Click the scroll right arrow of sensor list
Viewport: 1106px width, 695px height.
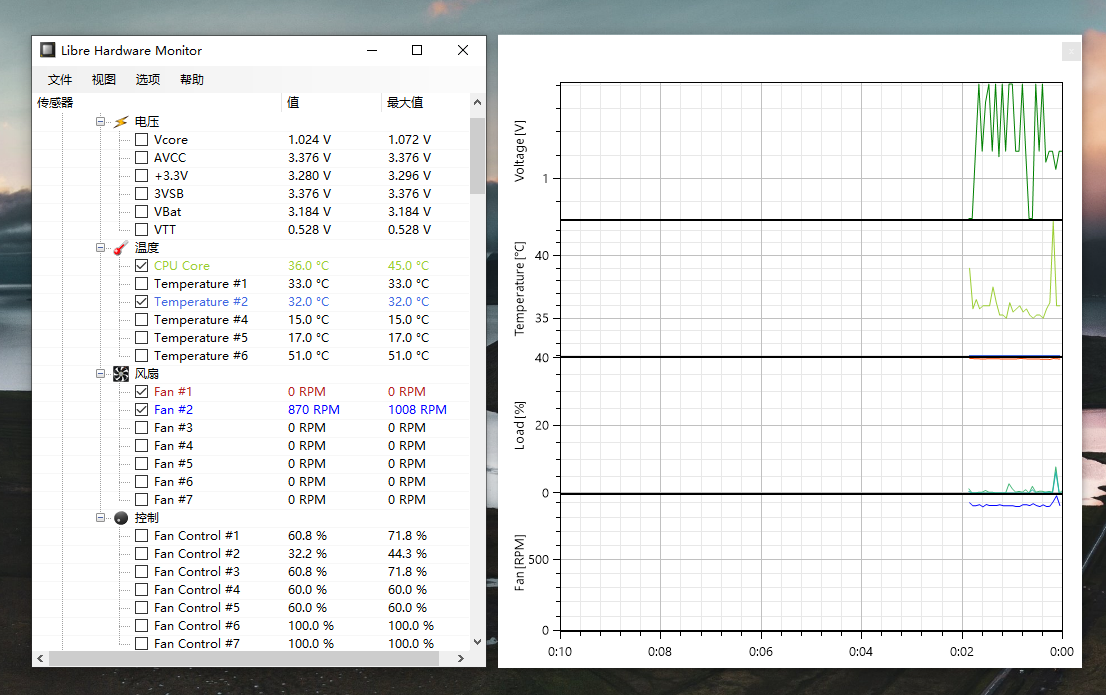point(461,659)
